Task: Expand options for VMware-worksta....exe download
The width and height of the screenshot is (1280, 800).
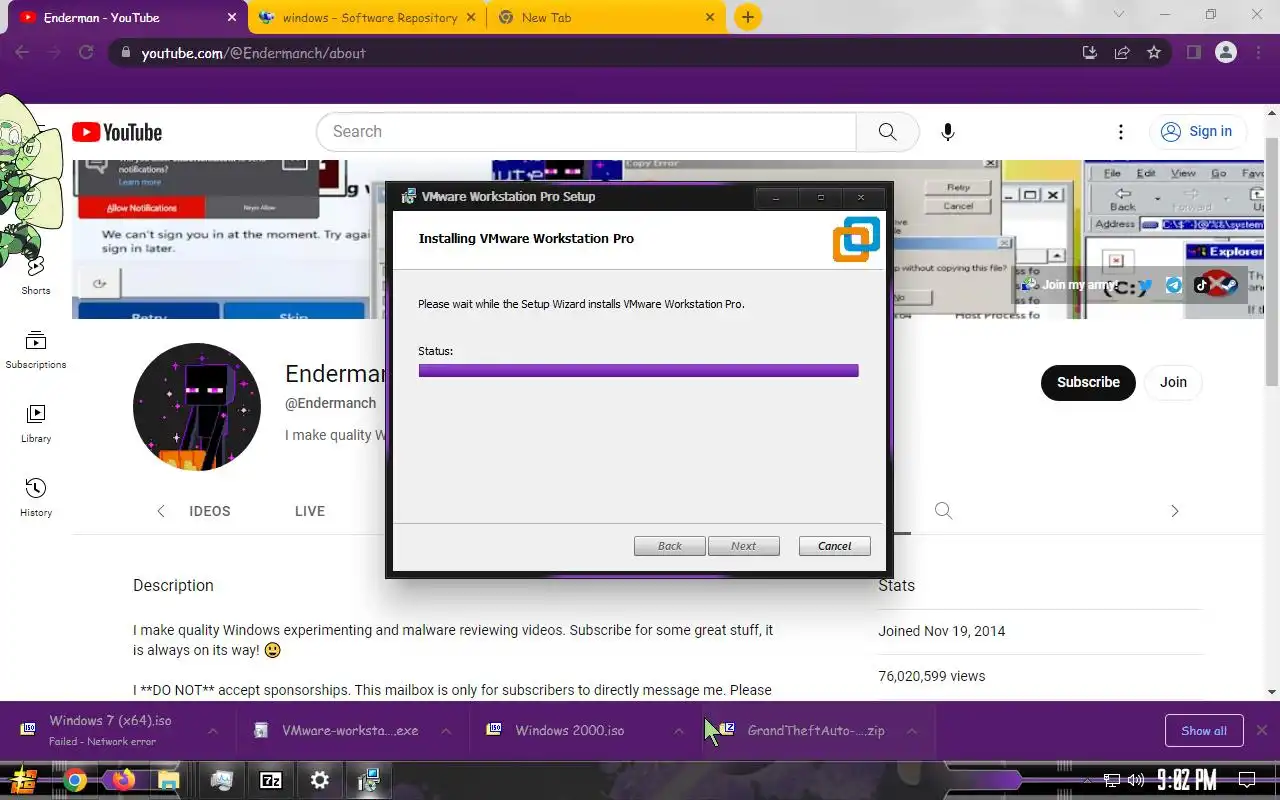Action: pyautogui.click(x=446, y=731)
